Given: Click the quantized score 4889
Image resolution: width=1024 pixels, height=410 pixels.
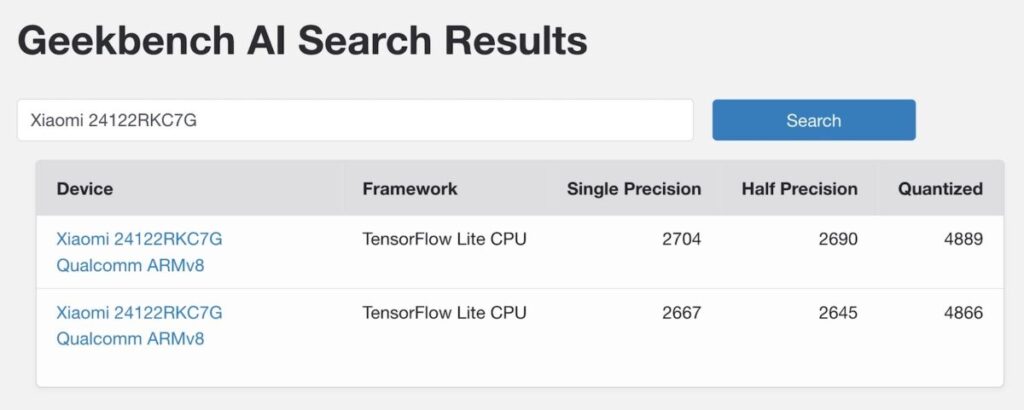Looking at the screenshot, I should (963, 239).
